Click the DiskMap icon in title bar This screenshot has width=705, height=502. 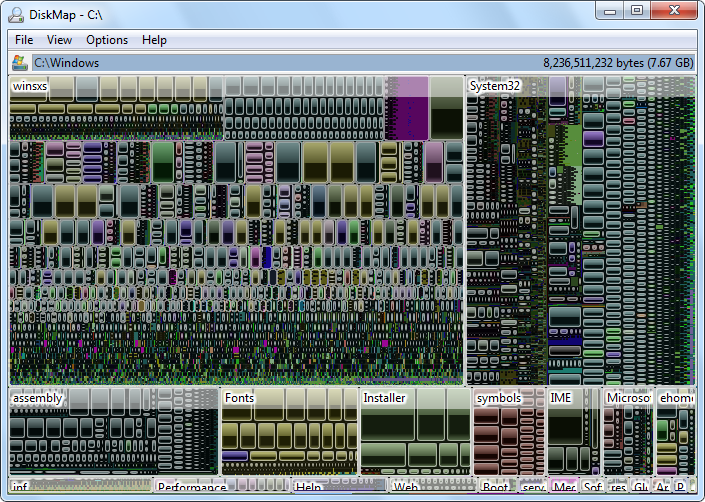[x=16, y=15]
